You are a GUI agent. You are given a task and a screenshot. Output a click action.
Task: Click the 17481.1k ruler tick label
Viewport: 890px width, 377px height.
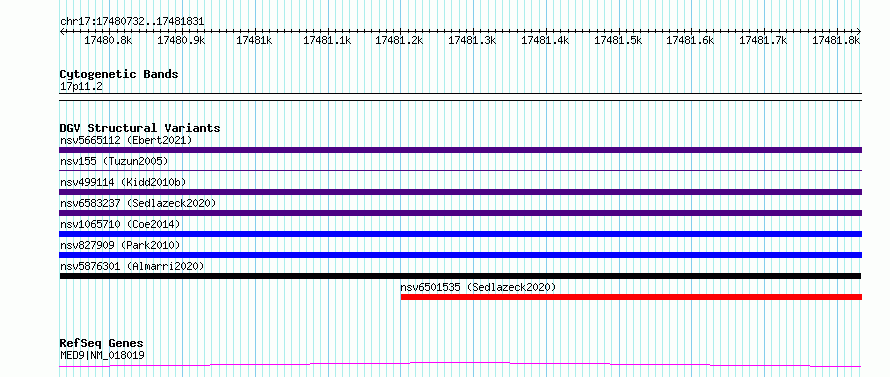[327, 40]
